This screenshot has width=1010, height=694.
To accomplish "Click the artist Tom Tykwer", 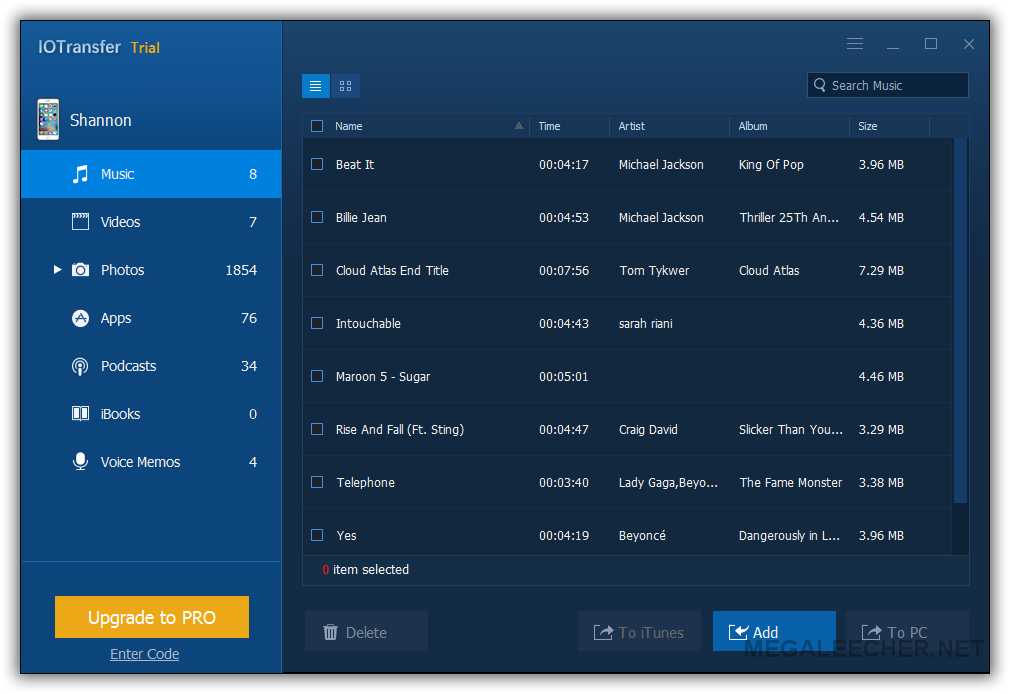I will (x=654, y=271).
